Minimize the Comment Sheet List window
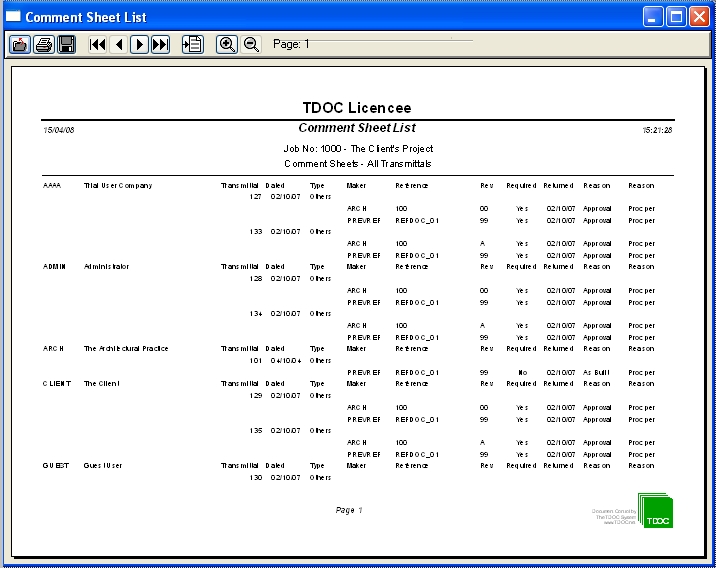716x568 pixels. point(653,17)
